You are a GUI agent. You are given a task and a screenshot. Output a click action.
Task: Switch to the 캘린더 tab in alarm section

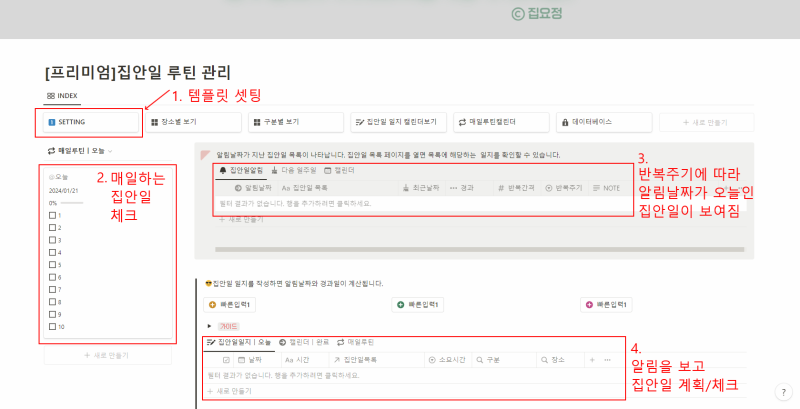point(339,170)
